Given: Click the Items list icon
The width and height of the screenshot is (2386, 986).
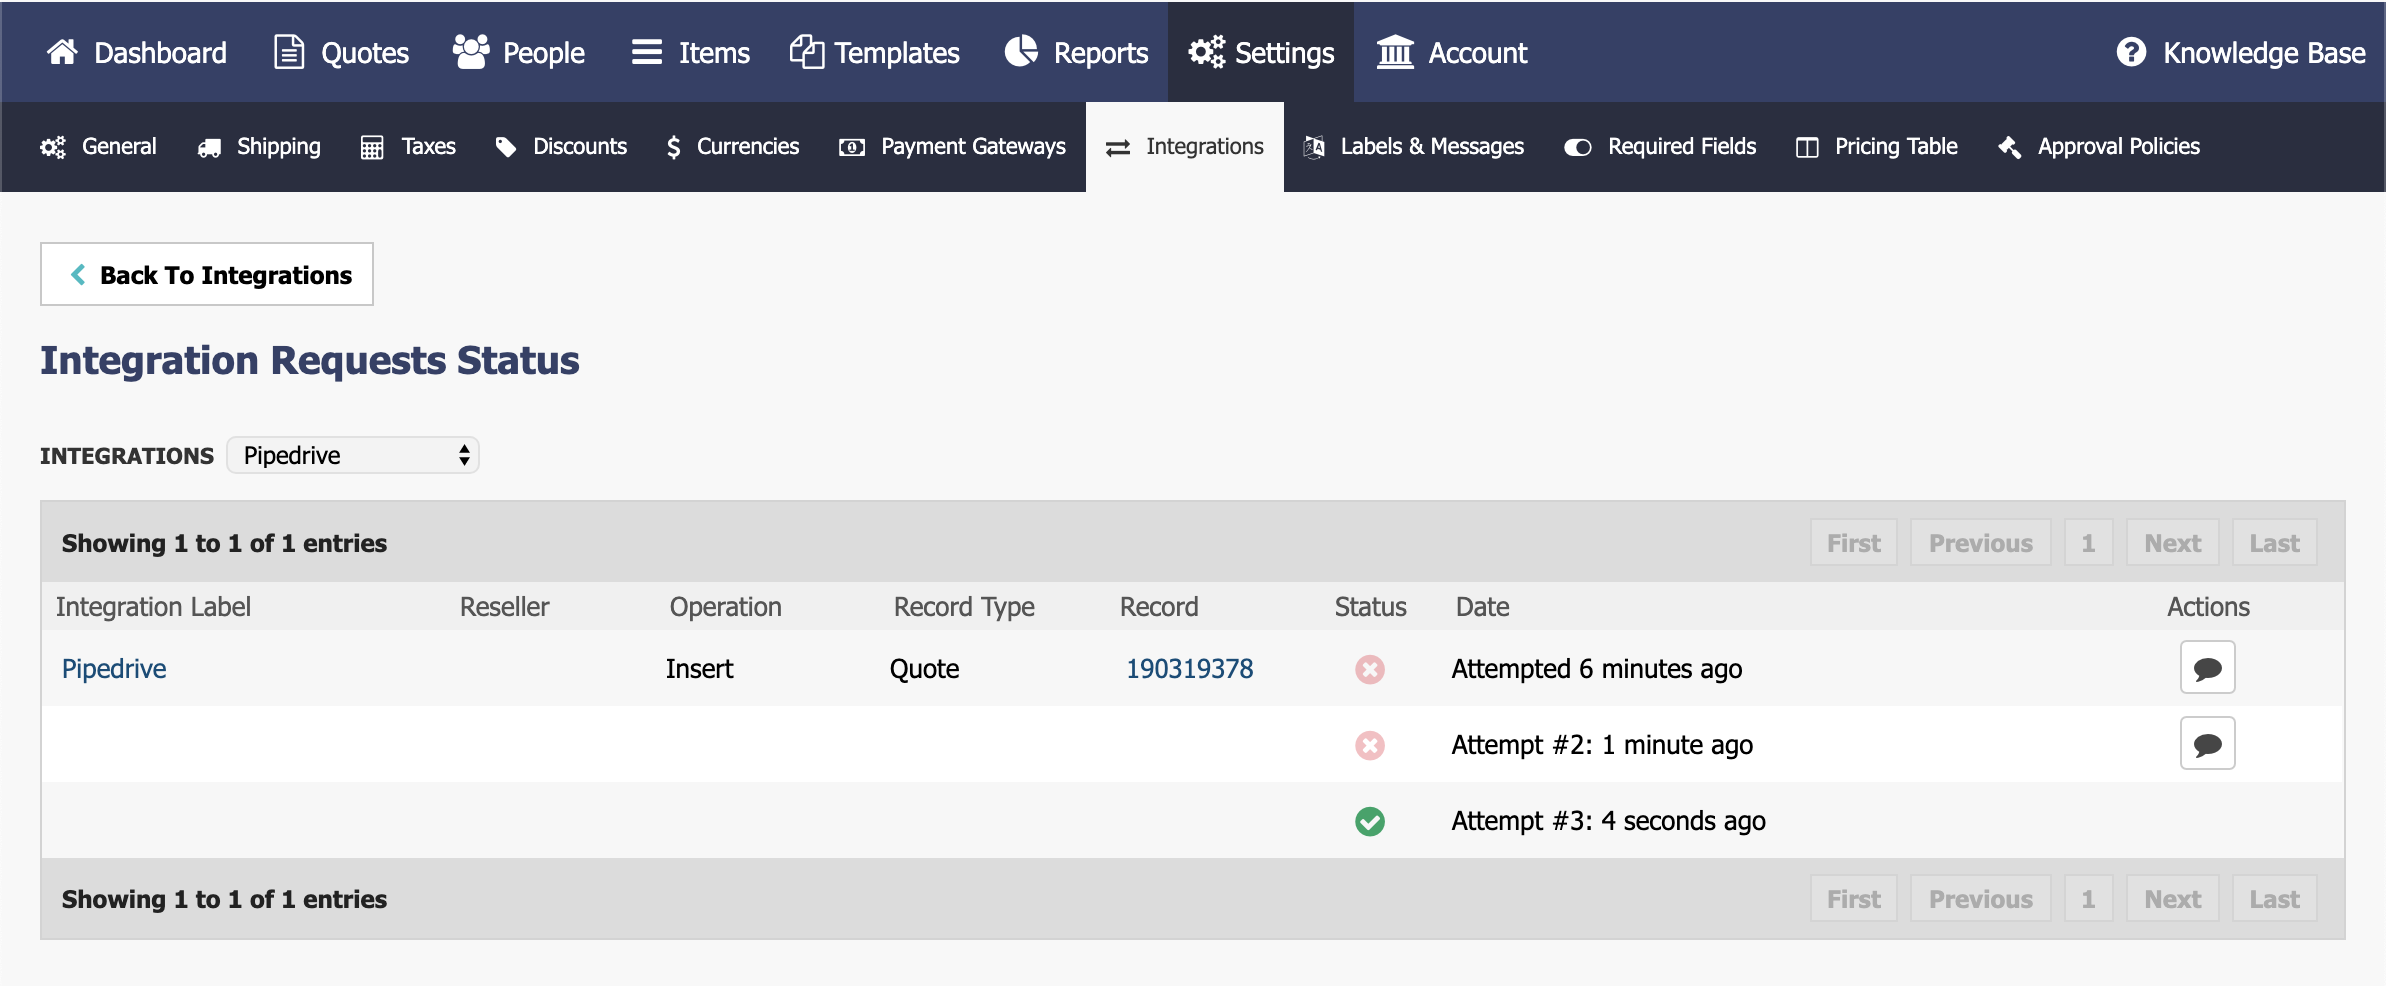Looking at the screenshot, I should (x=647, y=52).
